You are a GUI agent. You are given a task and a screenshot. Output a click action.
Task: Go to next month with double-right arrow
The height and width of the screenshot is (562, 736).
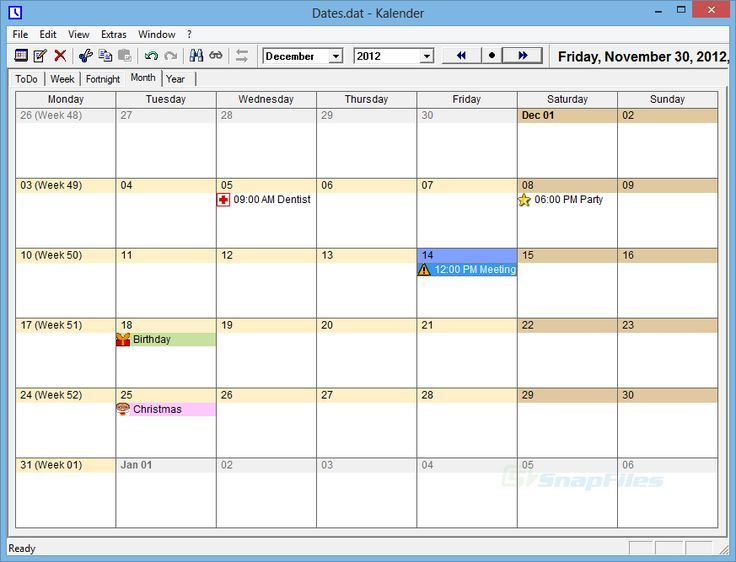522,55
